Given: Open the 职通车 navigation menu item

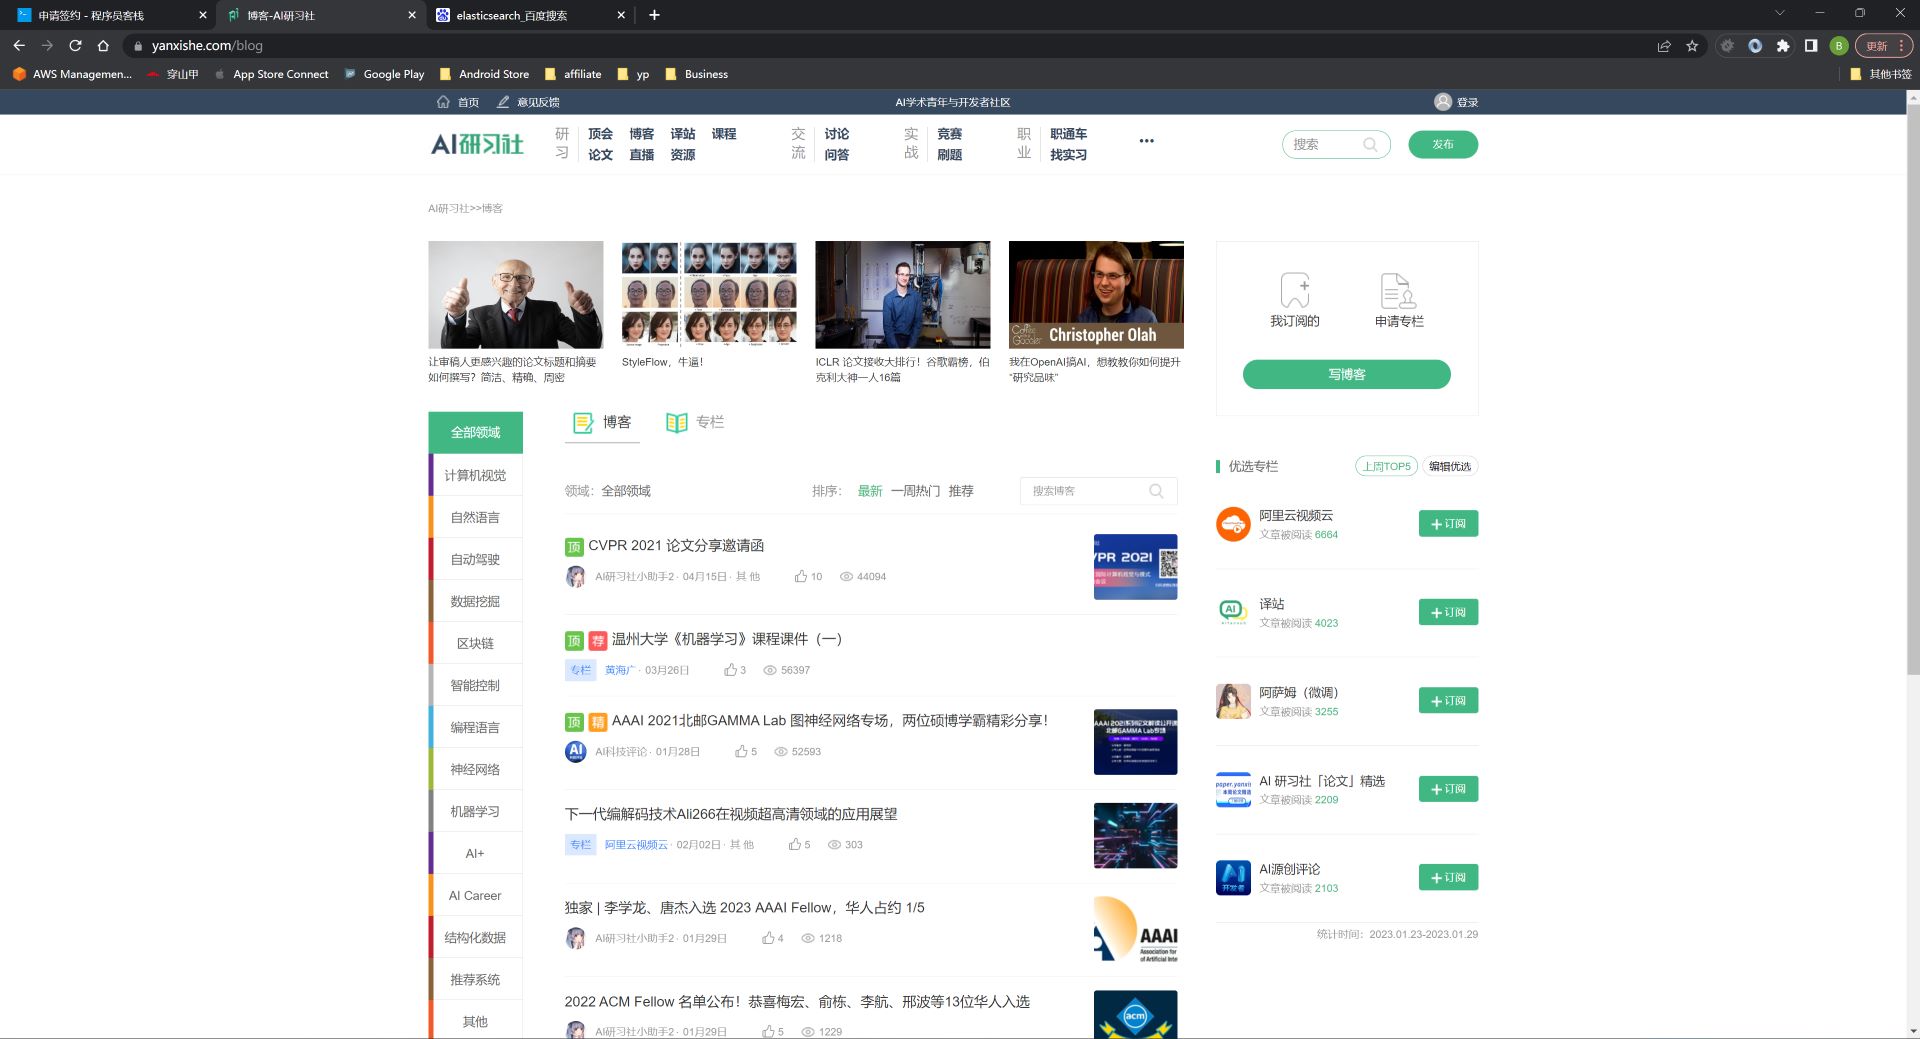Looking at the screenshot, I should (x=1068, y=134).
